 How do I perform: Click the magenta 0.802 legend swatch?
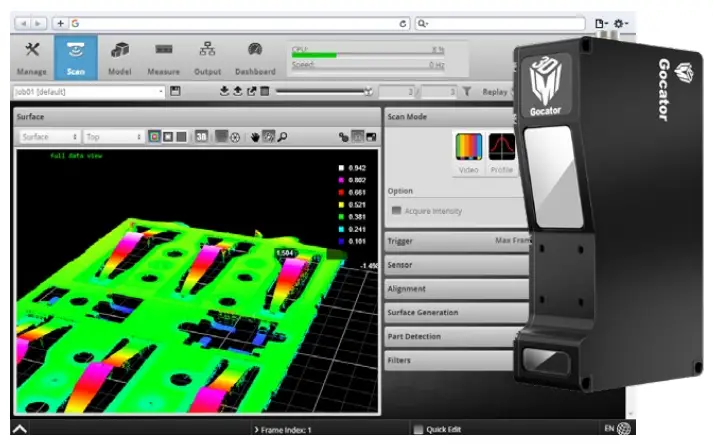click(341, 180)
